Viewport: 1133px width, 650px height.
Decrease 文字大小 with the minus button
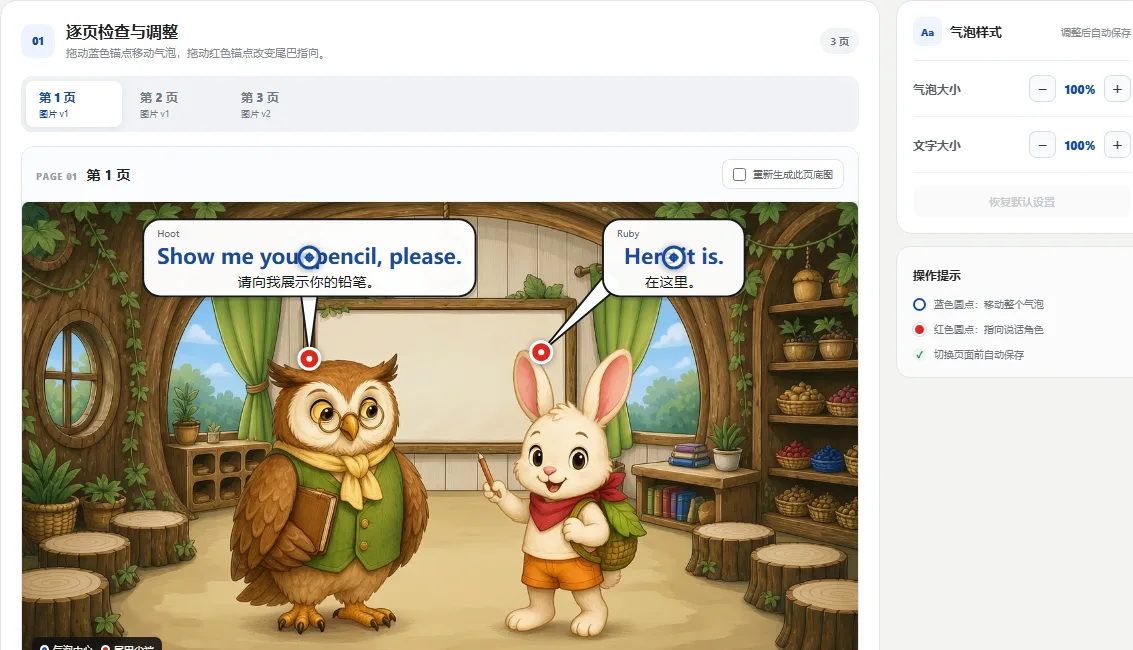(1042, 145)
